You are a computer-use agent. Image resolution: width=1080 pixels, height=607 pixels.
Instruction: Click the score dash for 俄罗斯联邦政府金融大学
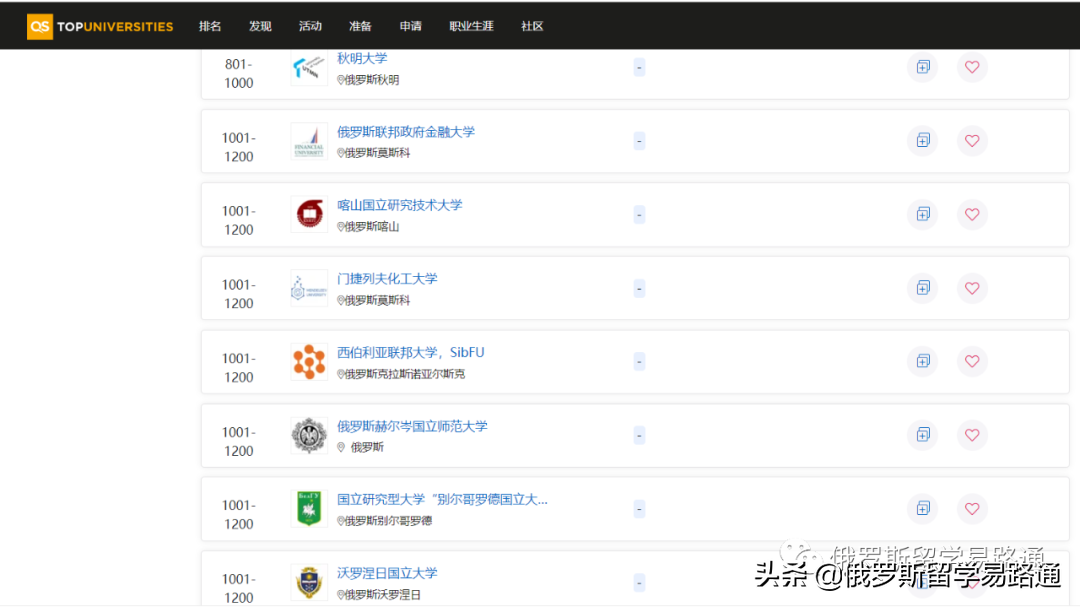[639, 141]
